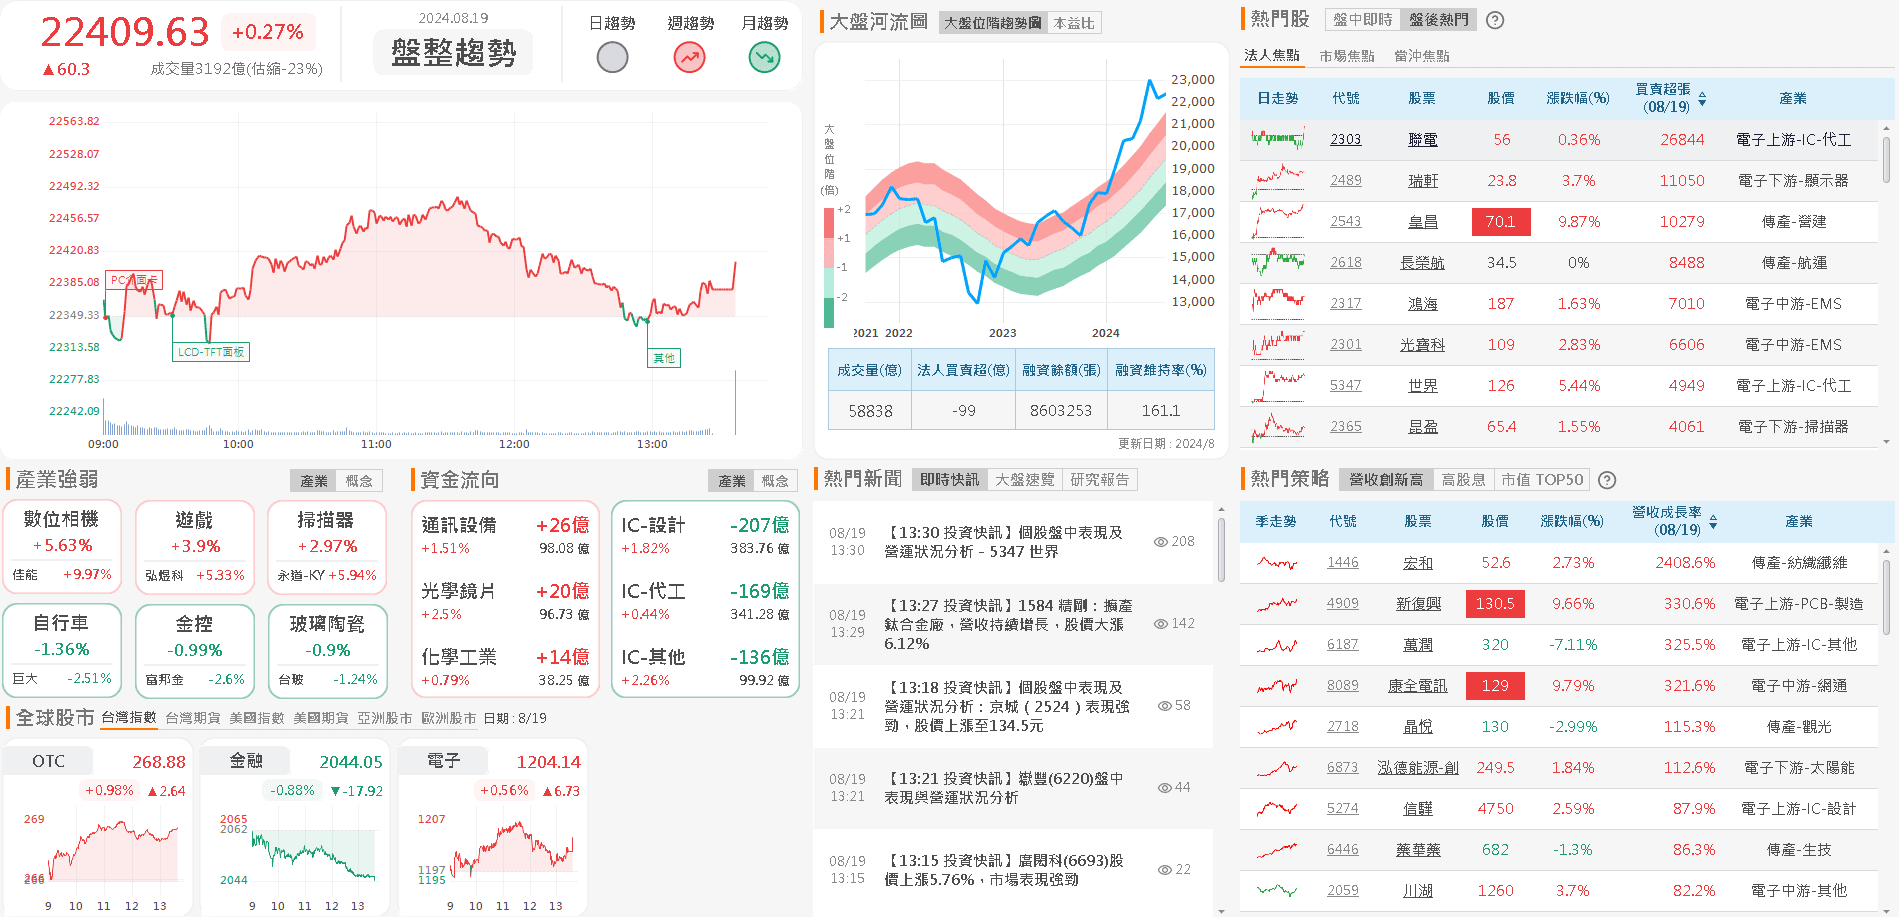Switch 產業強弱 to 概念 view
The image size is (1899, 917).
pyautogui.click(x=359, y=481)
